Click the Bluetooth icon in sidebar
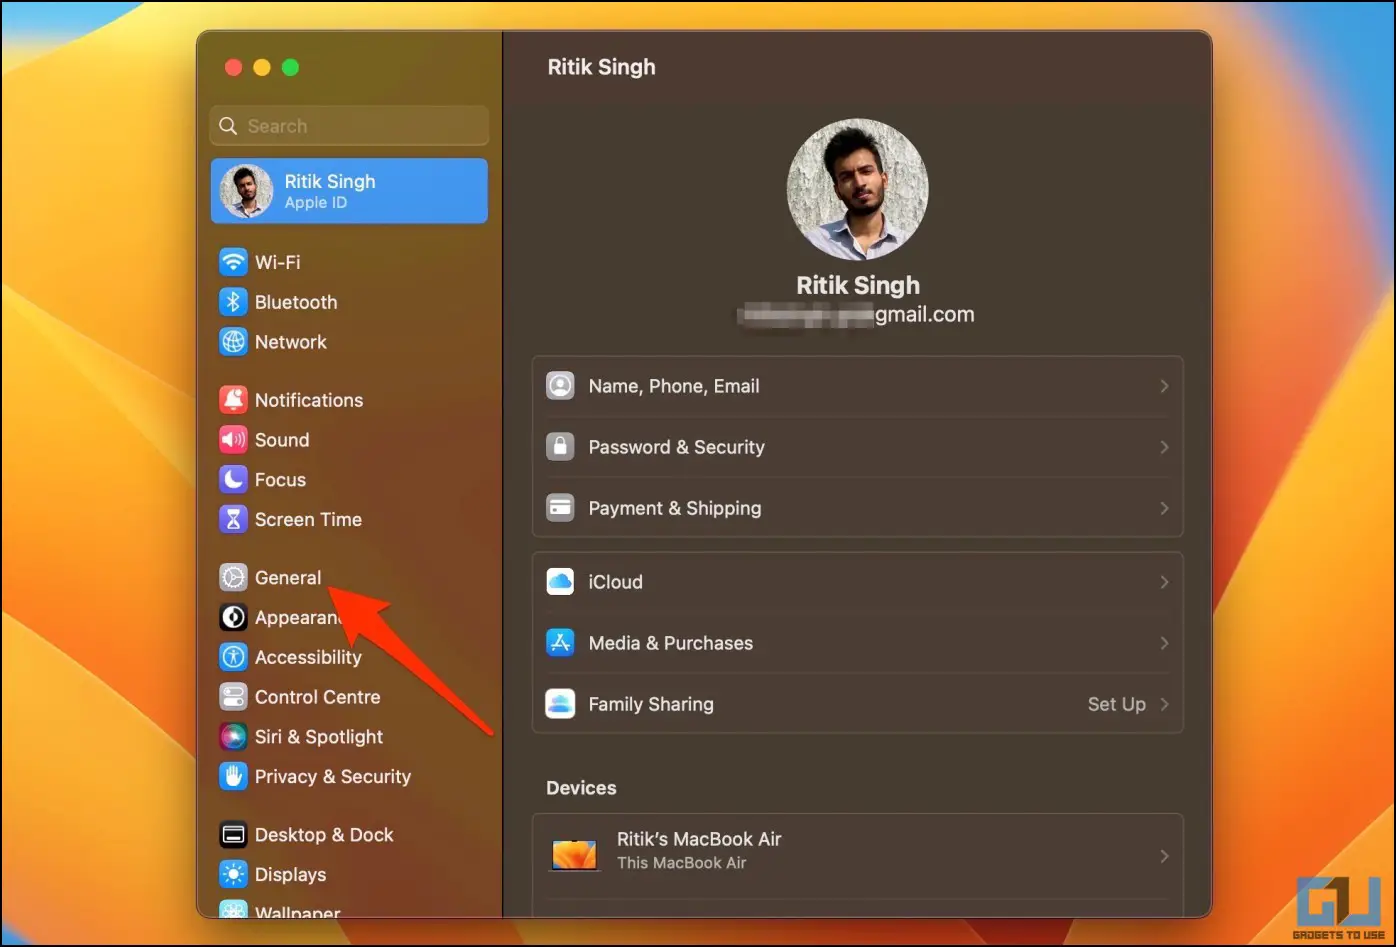Image resolution: width=1396 pixels, height=947 pixels. pos(233,302)
